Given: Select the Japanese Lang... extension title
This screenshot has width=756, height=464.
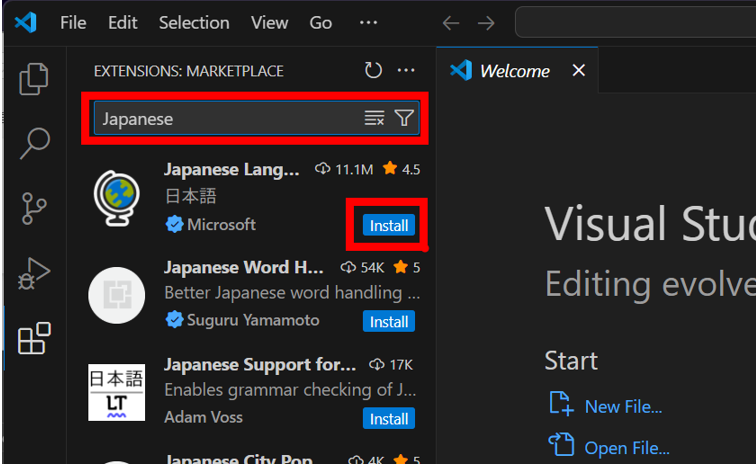Looking at the screenshot, I should [x=231, y=169].
